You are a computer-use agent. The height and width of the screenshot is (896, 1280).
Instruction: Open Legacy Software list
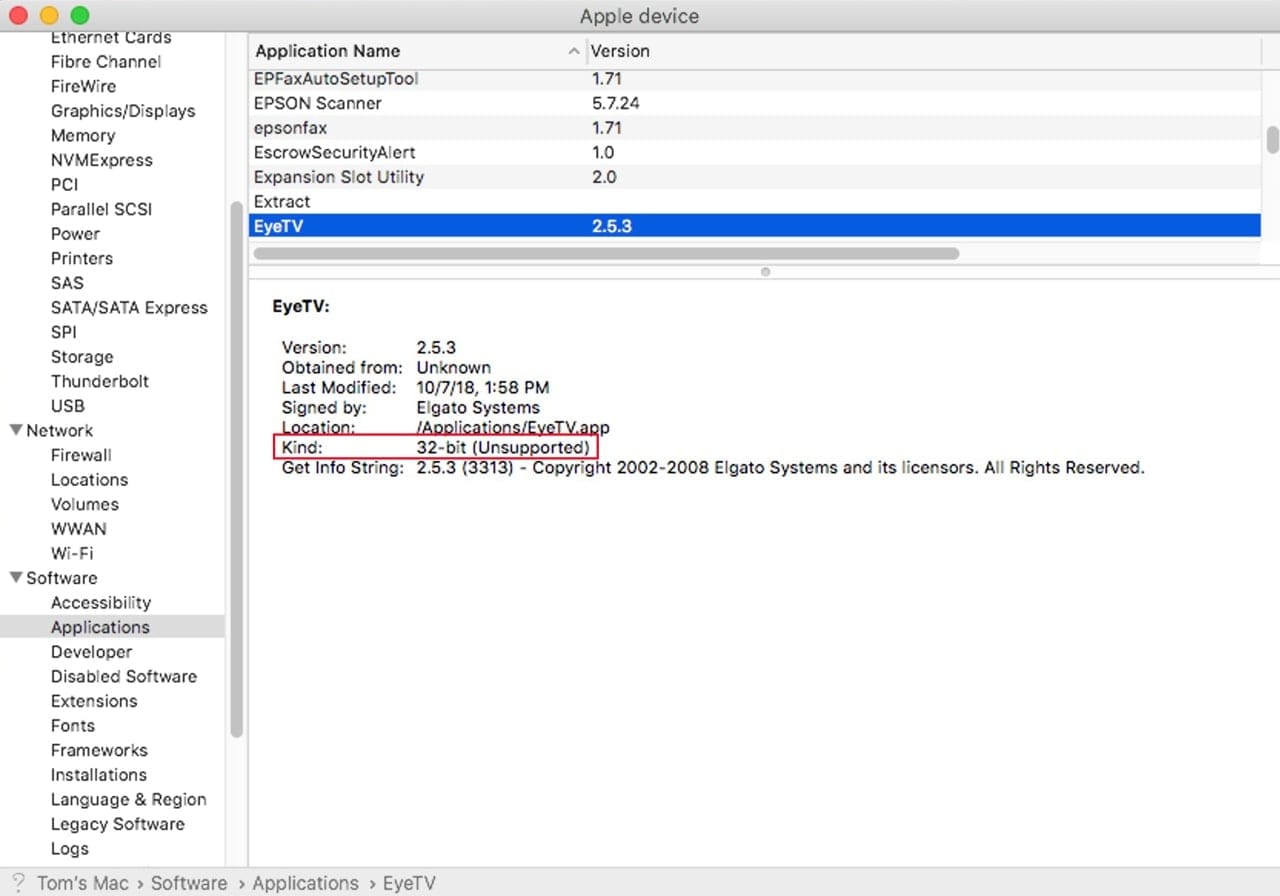tap(117, 824)
